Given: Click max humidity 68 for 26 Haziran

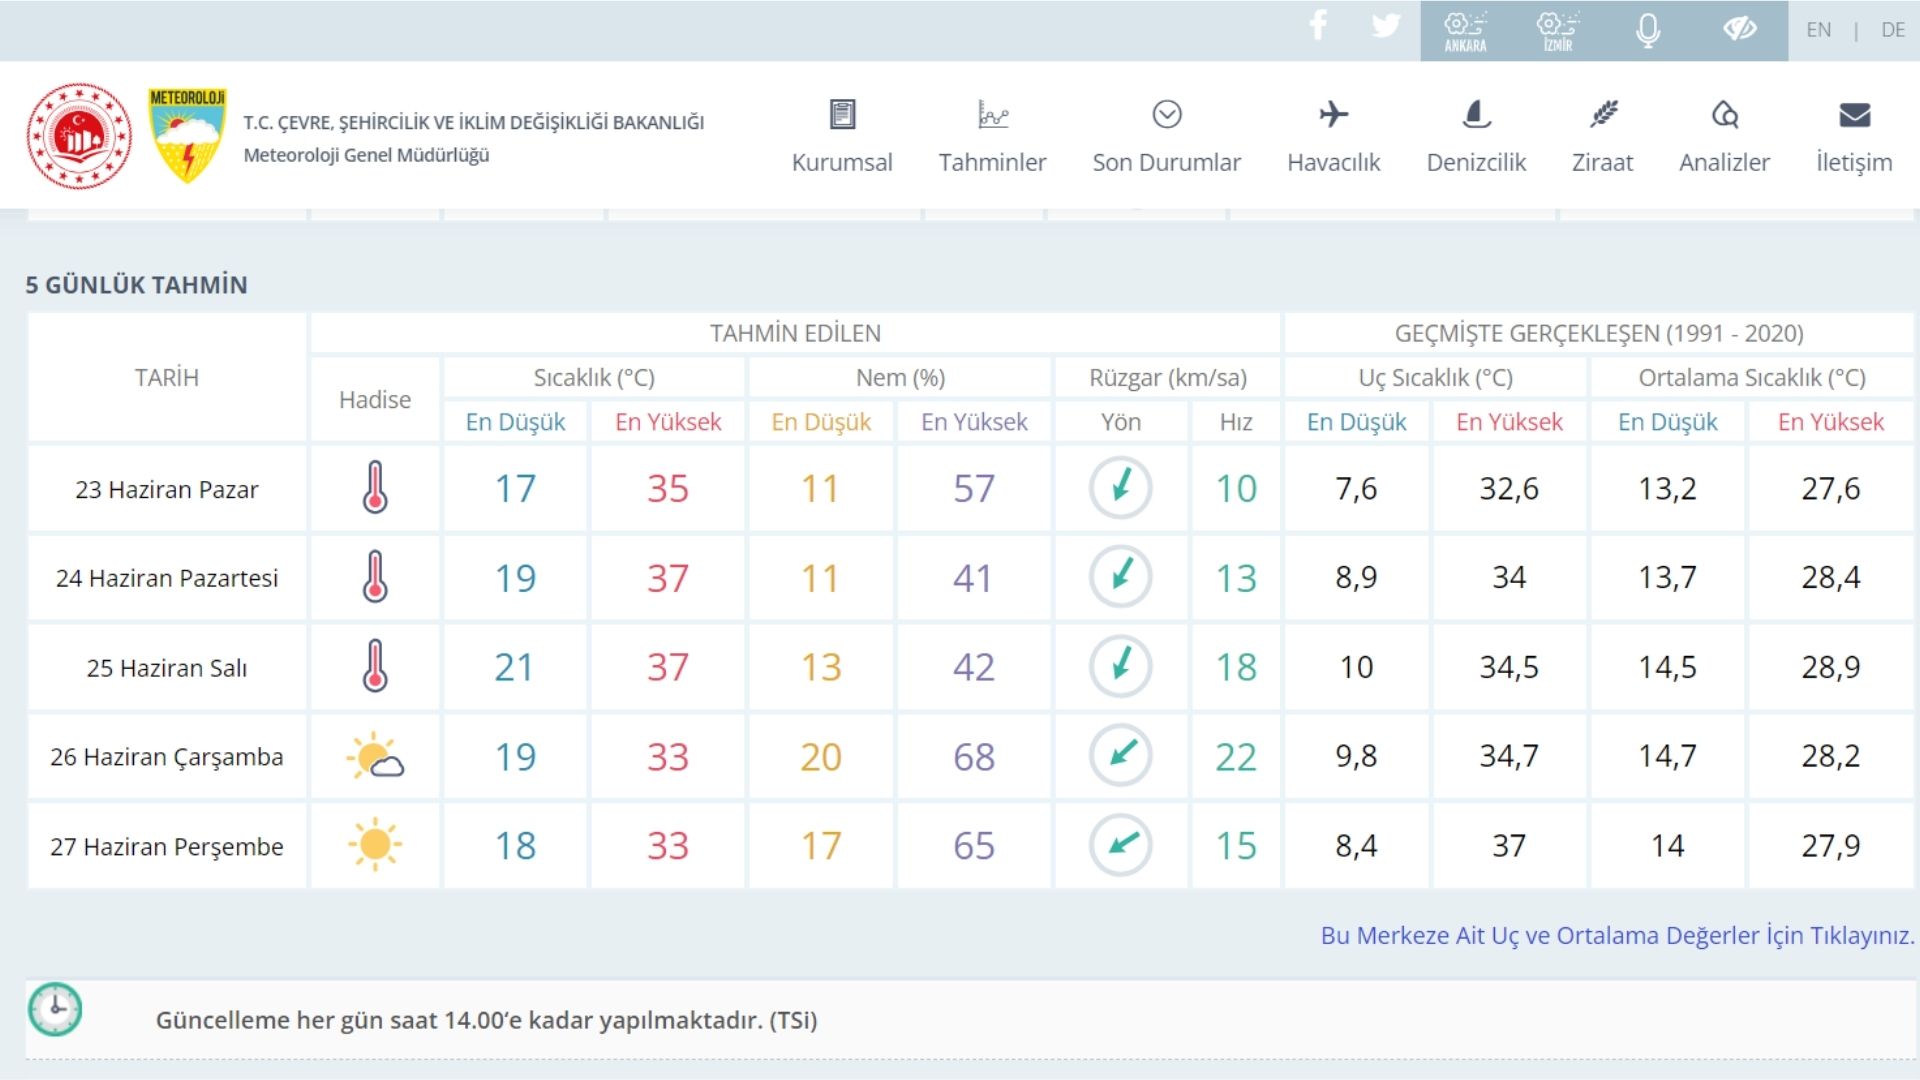Looking at the screenshot, I should click(x=974, y=757).
